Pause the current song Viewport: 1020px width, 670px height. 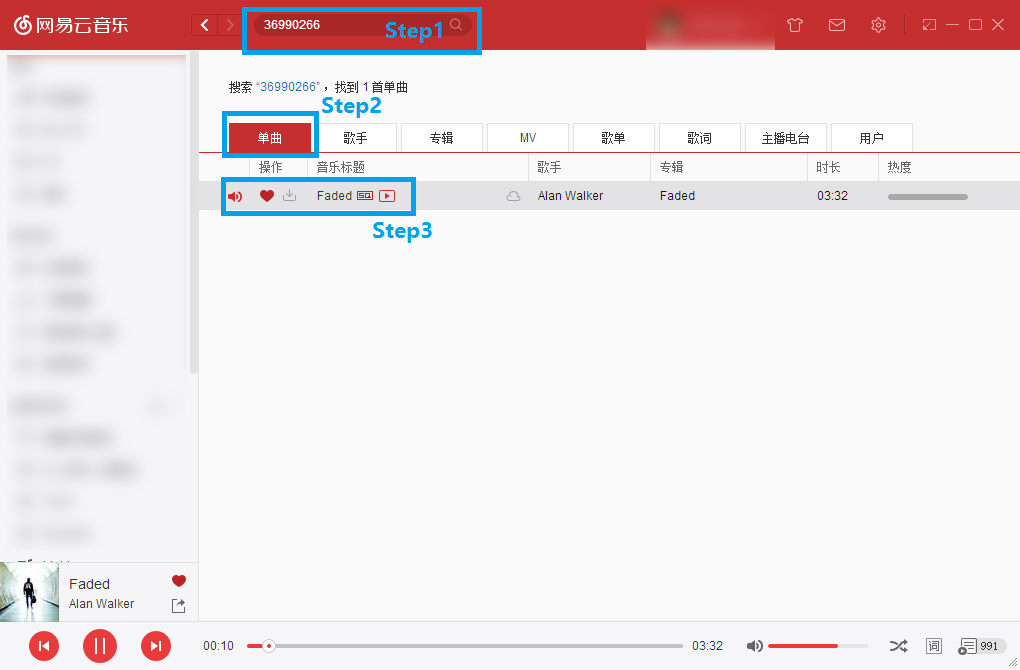pos(100,646)
